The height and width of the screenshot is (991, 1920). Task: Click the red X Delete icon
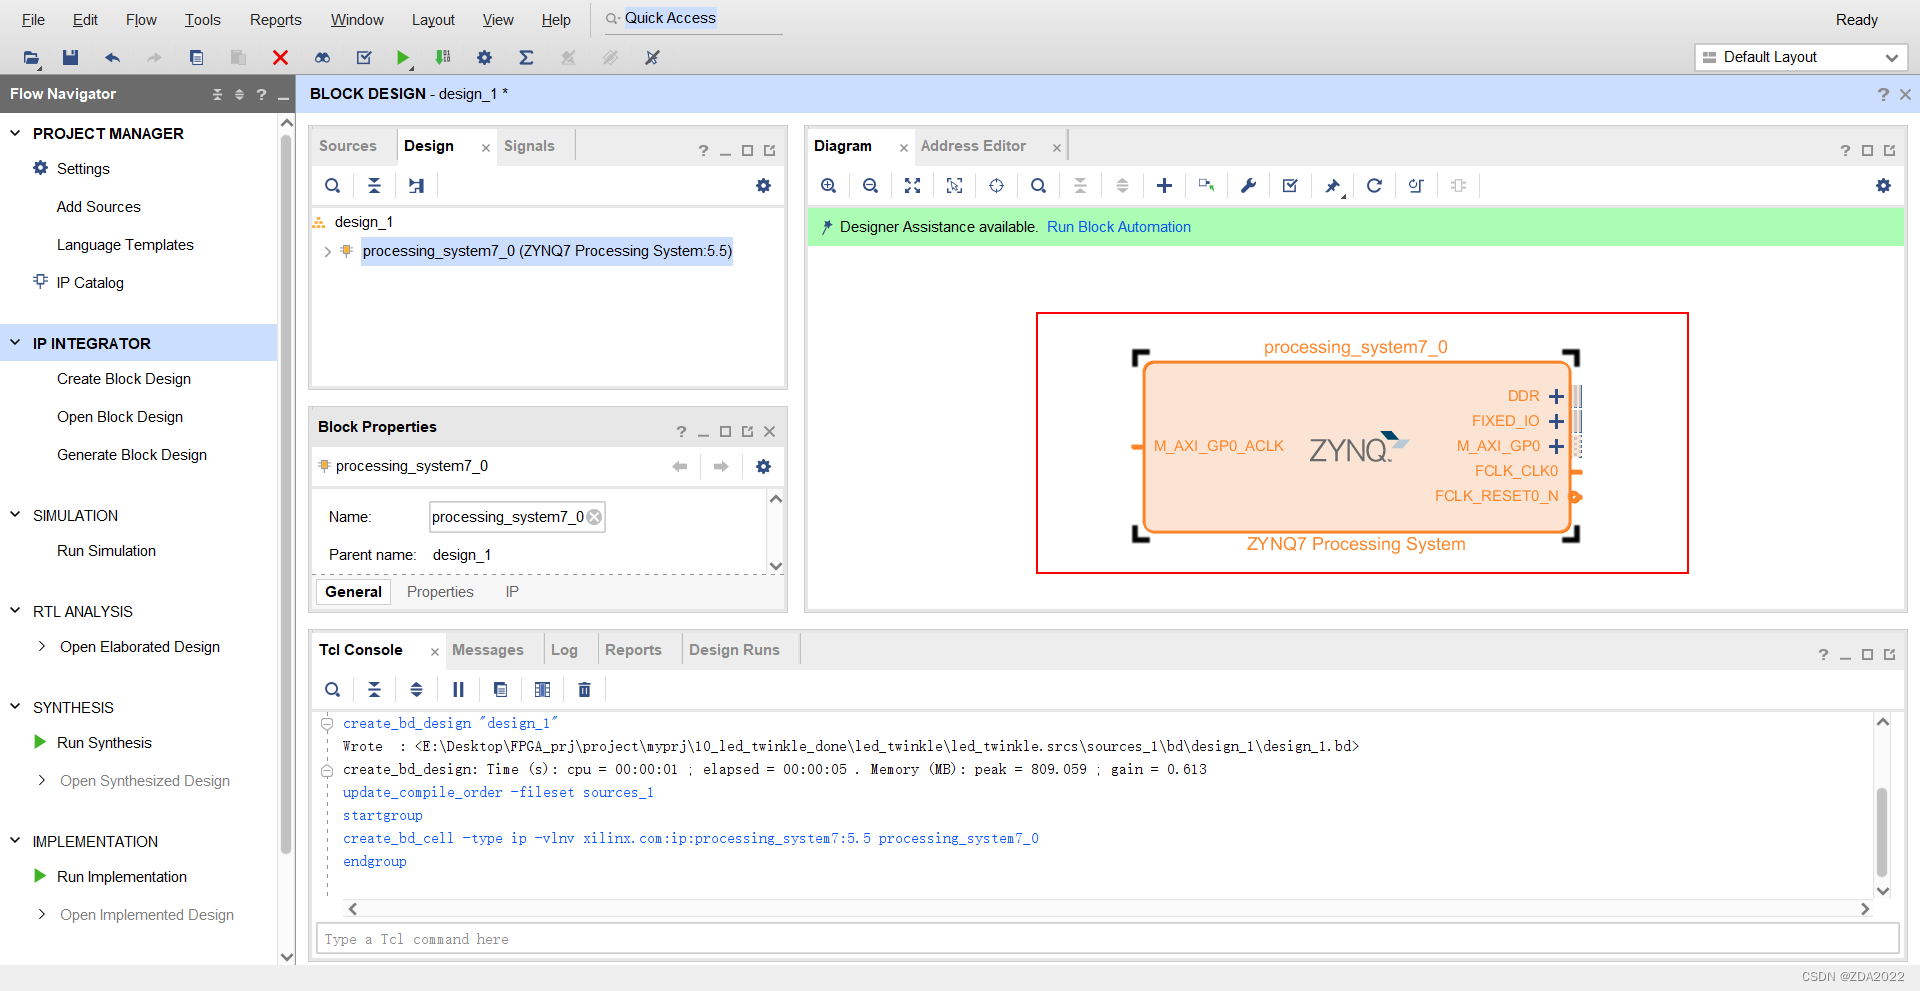pos(280,58)
